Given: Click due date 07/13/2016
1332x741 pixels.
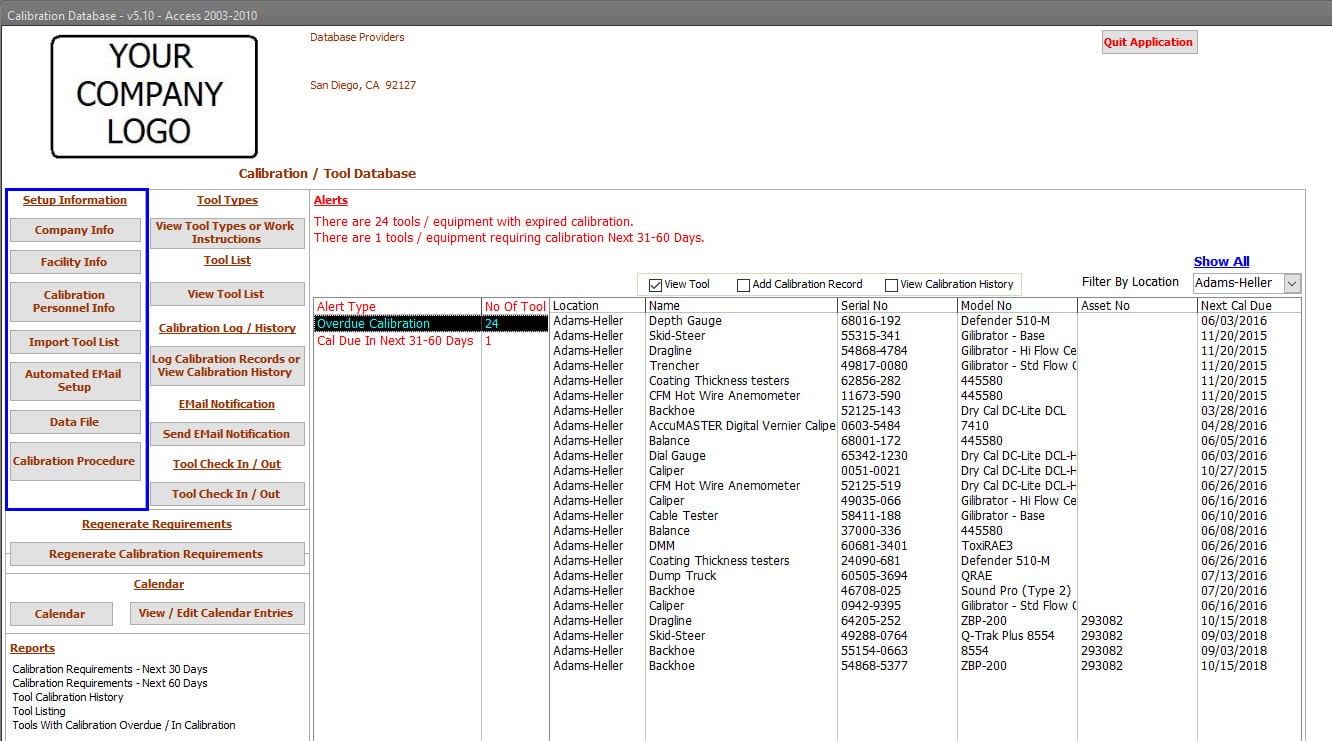Looking at the screenshot, I should click(1234, 576).
